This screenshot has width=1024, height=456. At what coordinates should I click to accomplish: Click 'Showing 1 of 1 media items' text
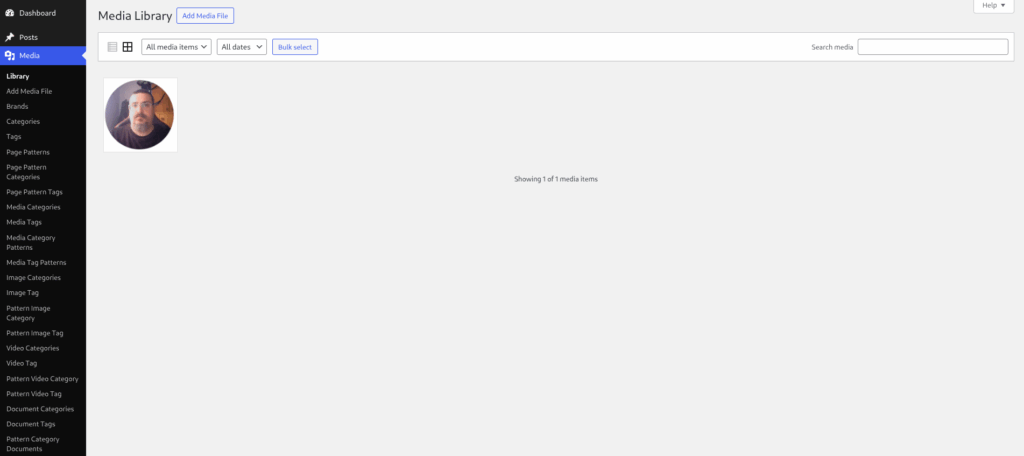(x=556, y=179)
